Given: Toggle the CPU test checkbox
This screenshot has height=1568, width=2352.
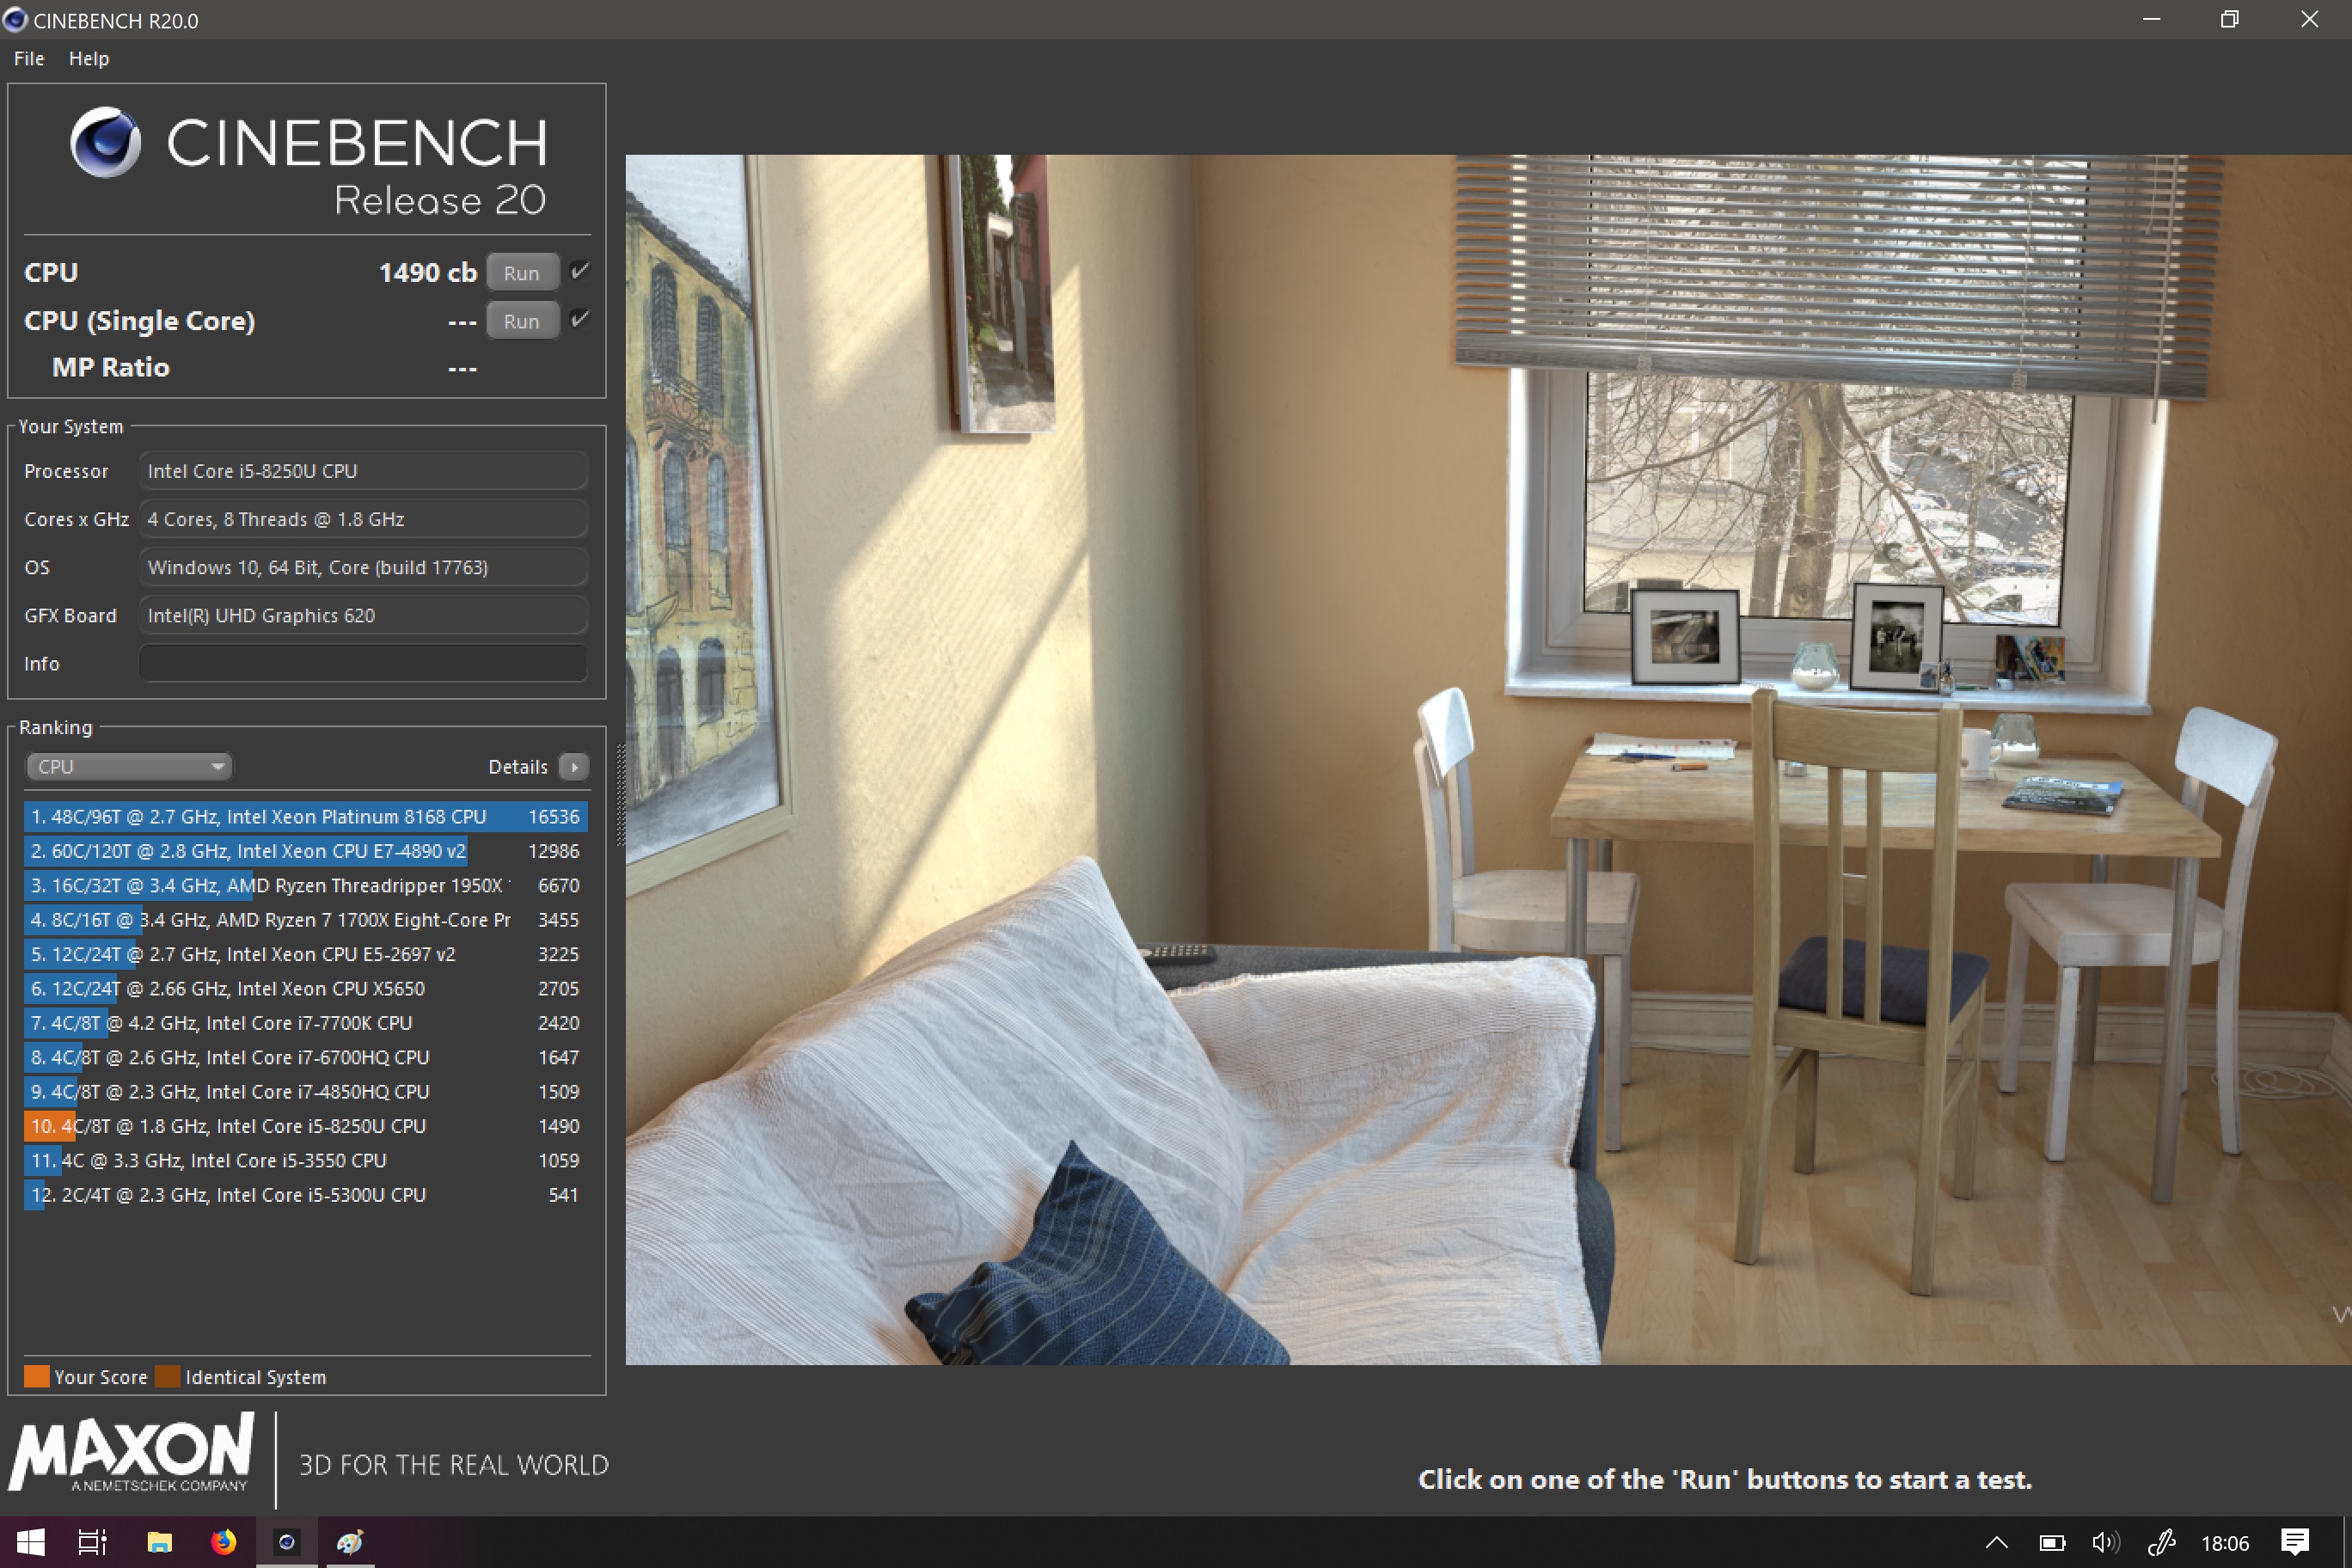Looking at the screenshot, I should 579,271.
